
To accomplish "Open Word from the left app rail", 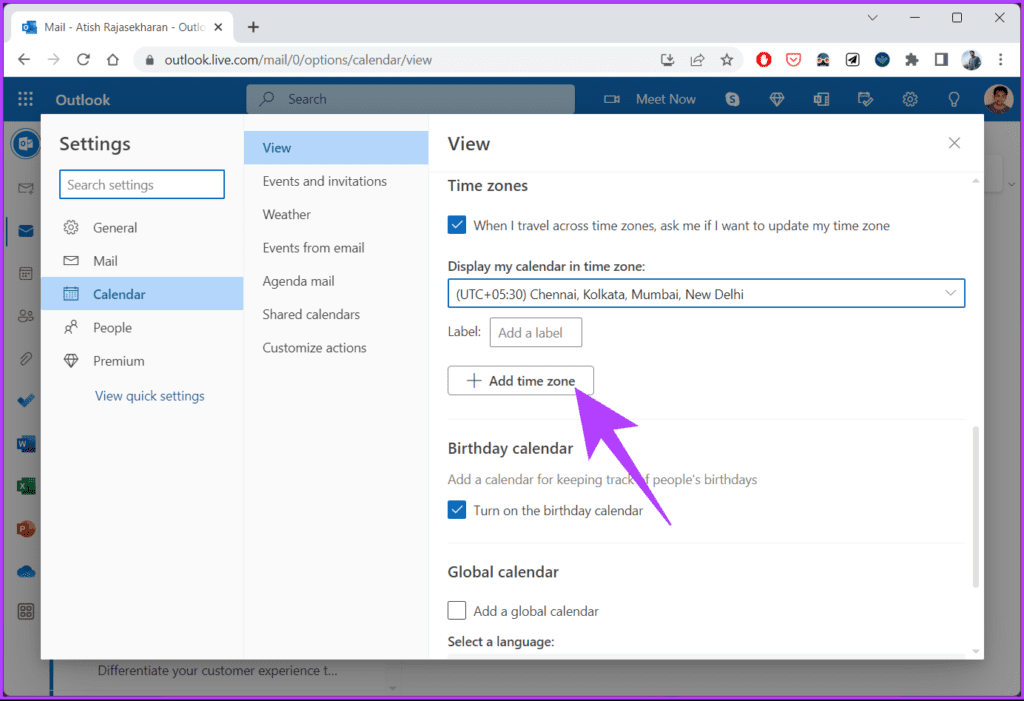I will 25,444.
